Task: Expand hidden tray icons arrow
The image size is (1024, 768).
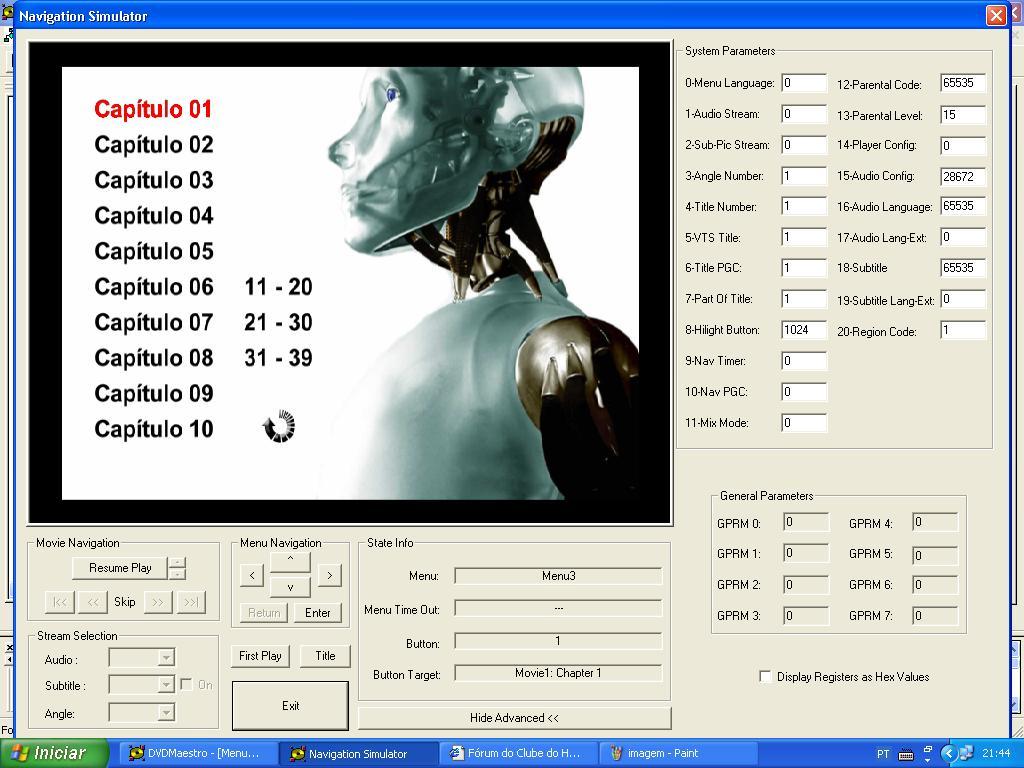Action: pos(950,754)
